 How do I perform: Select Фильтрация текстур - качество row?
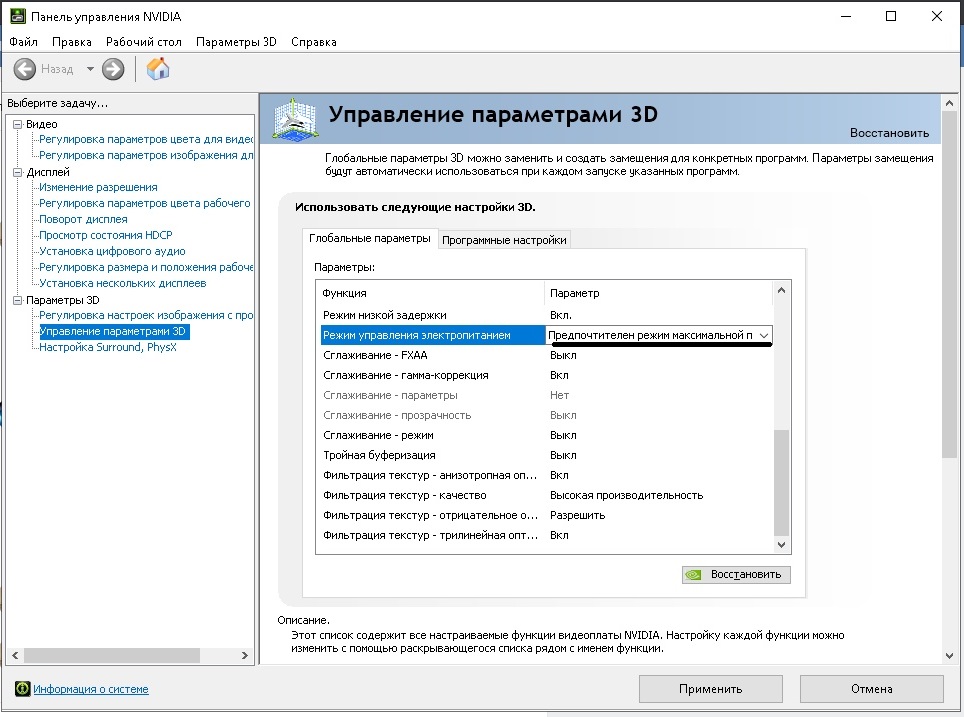pos(546,495)
